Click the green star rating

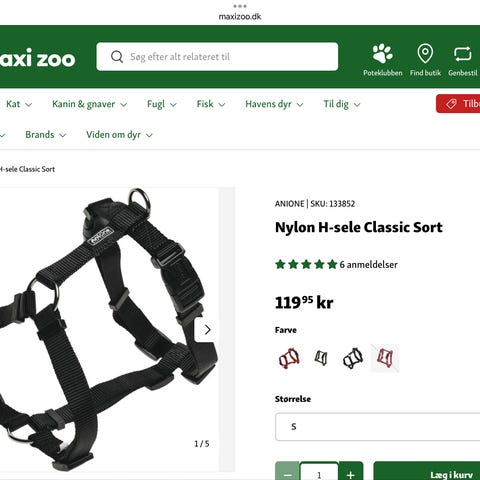306,264
